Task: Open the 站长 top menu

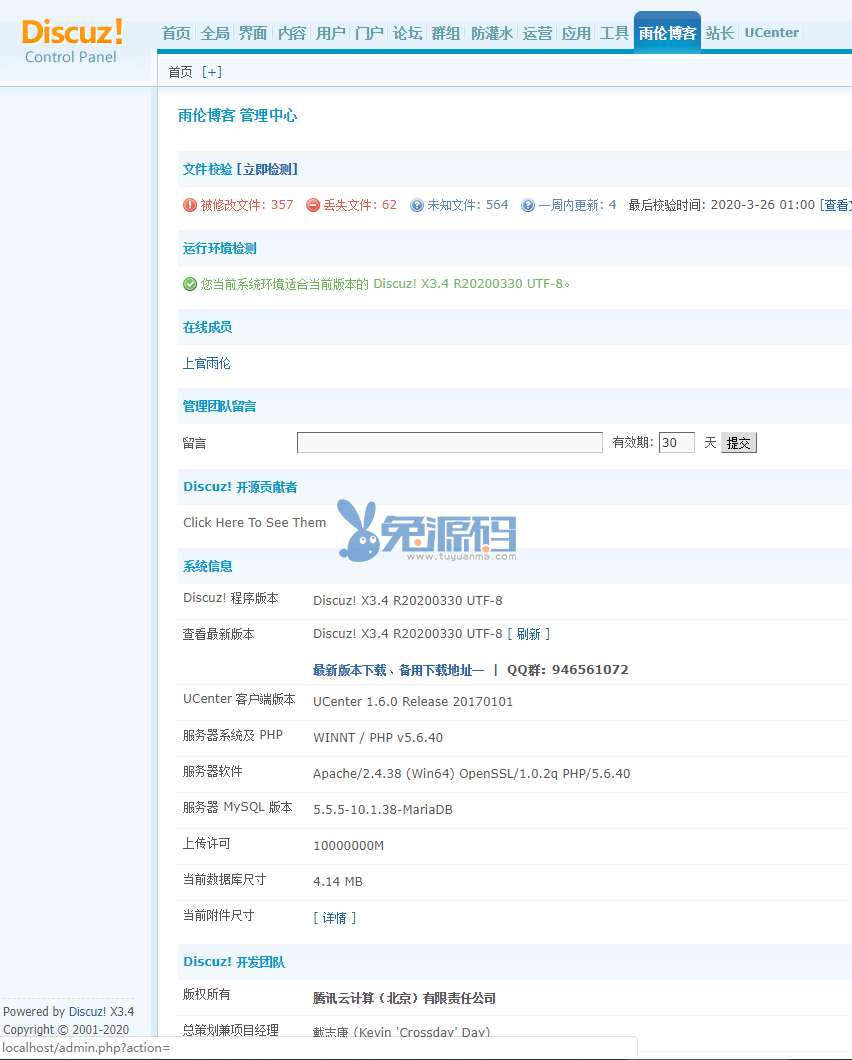Action: 719,33
